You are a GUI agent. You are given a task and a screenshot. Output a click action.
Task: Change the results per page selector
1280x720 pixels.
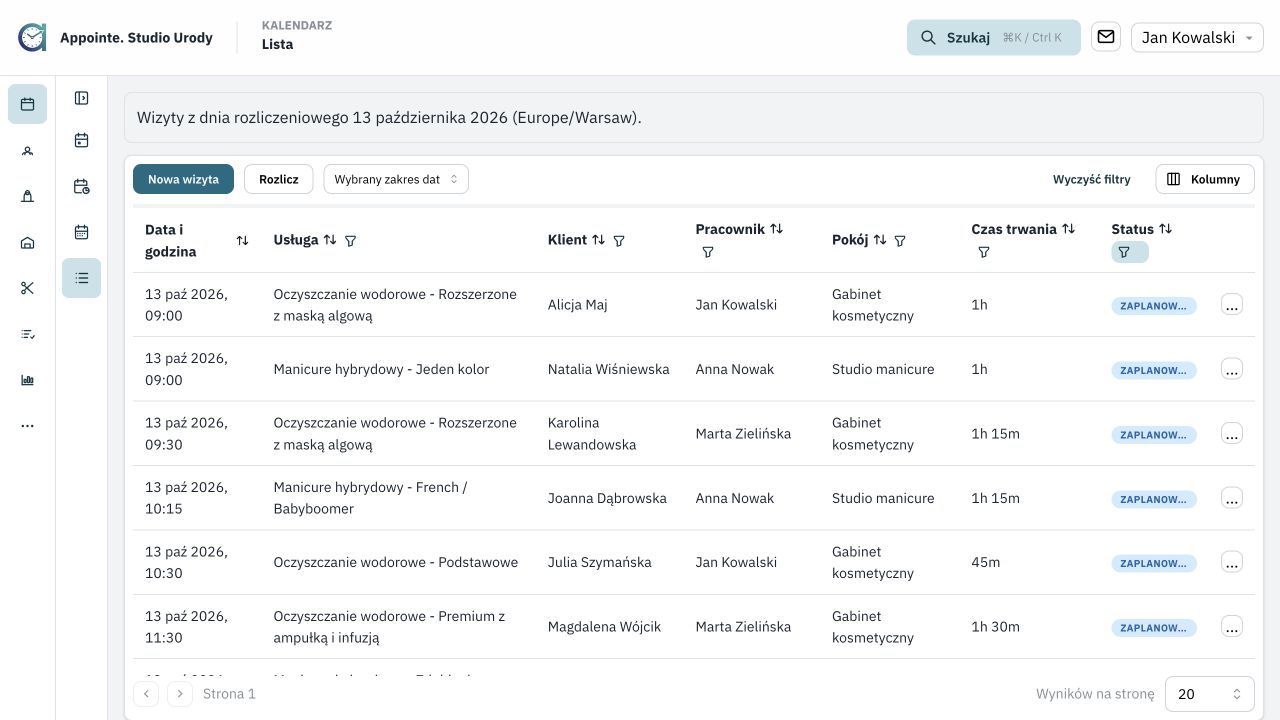coord(1210,694)
